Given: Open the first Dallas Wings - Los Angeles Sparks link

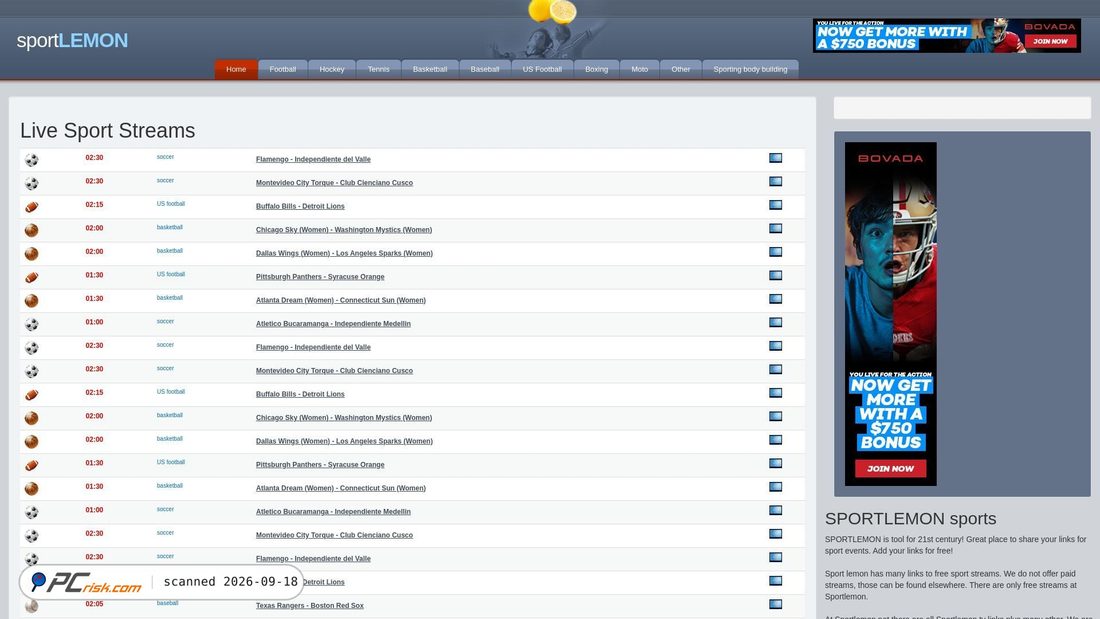Looking at the screenshot, I should pyautogui.click(x=344, y=253).
